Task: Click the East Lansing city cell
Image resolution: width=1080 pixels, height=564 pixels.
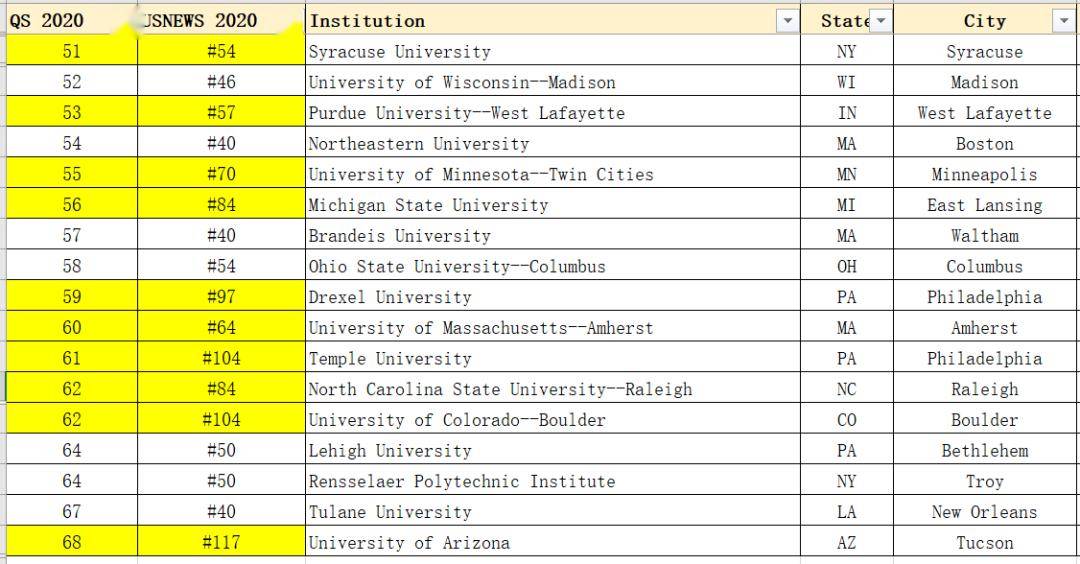Action: point(984,205)
